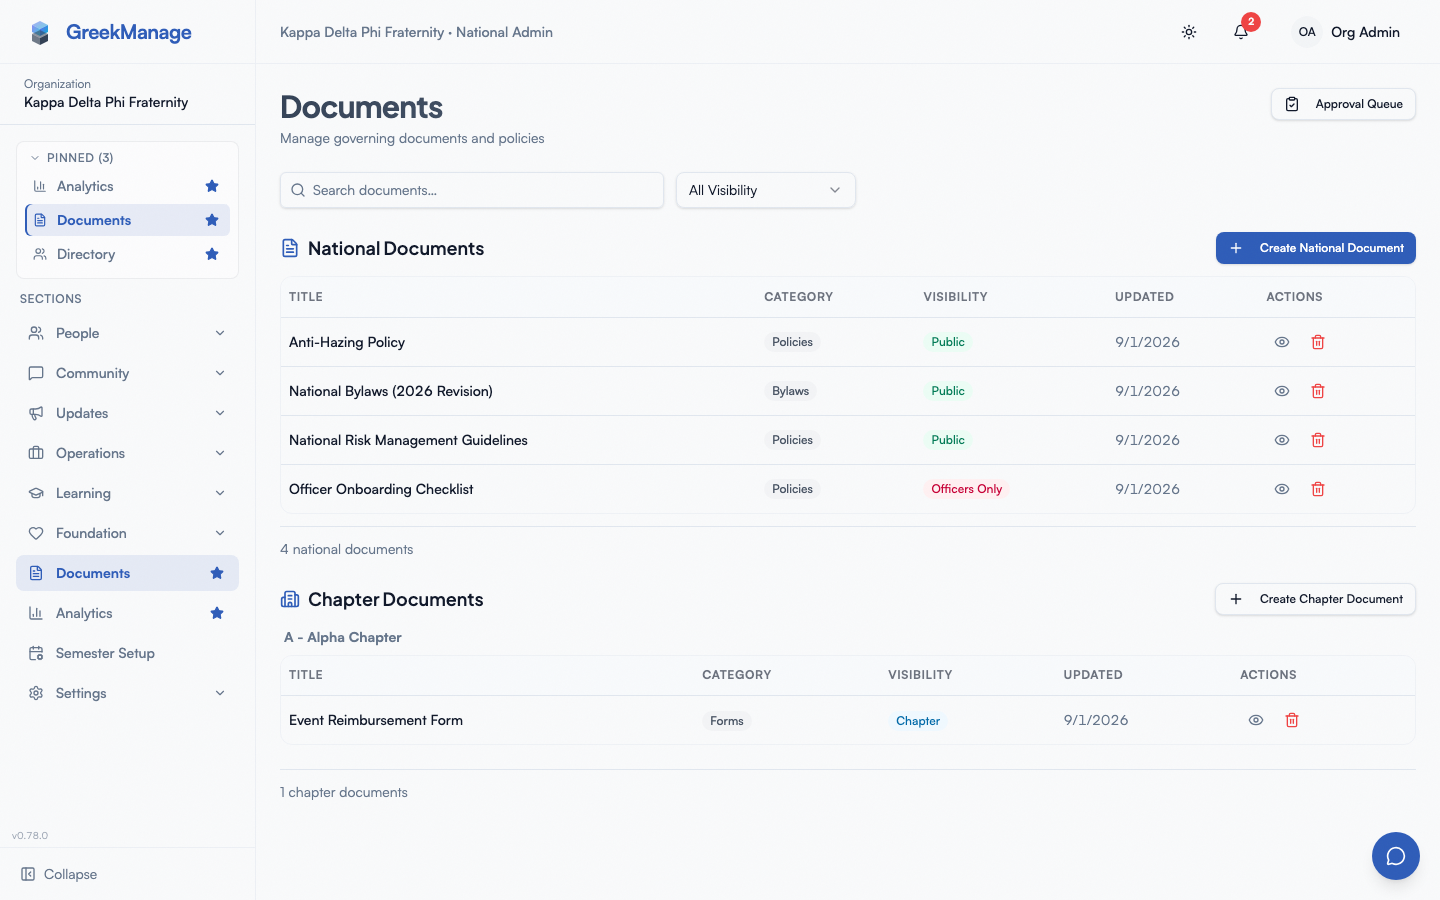Click Create Chapter Document button

pyautogui.click(x=1316, y=599)
